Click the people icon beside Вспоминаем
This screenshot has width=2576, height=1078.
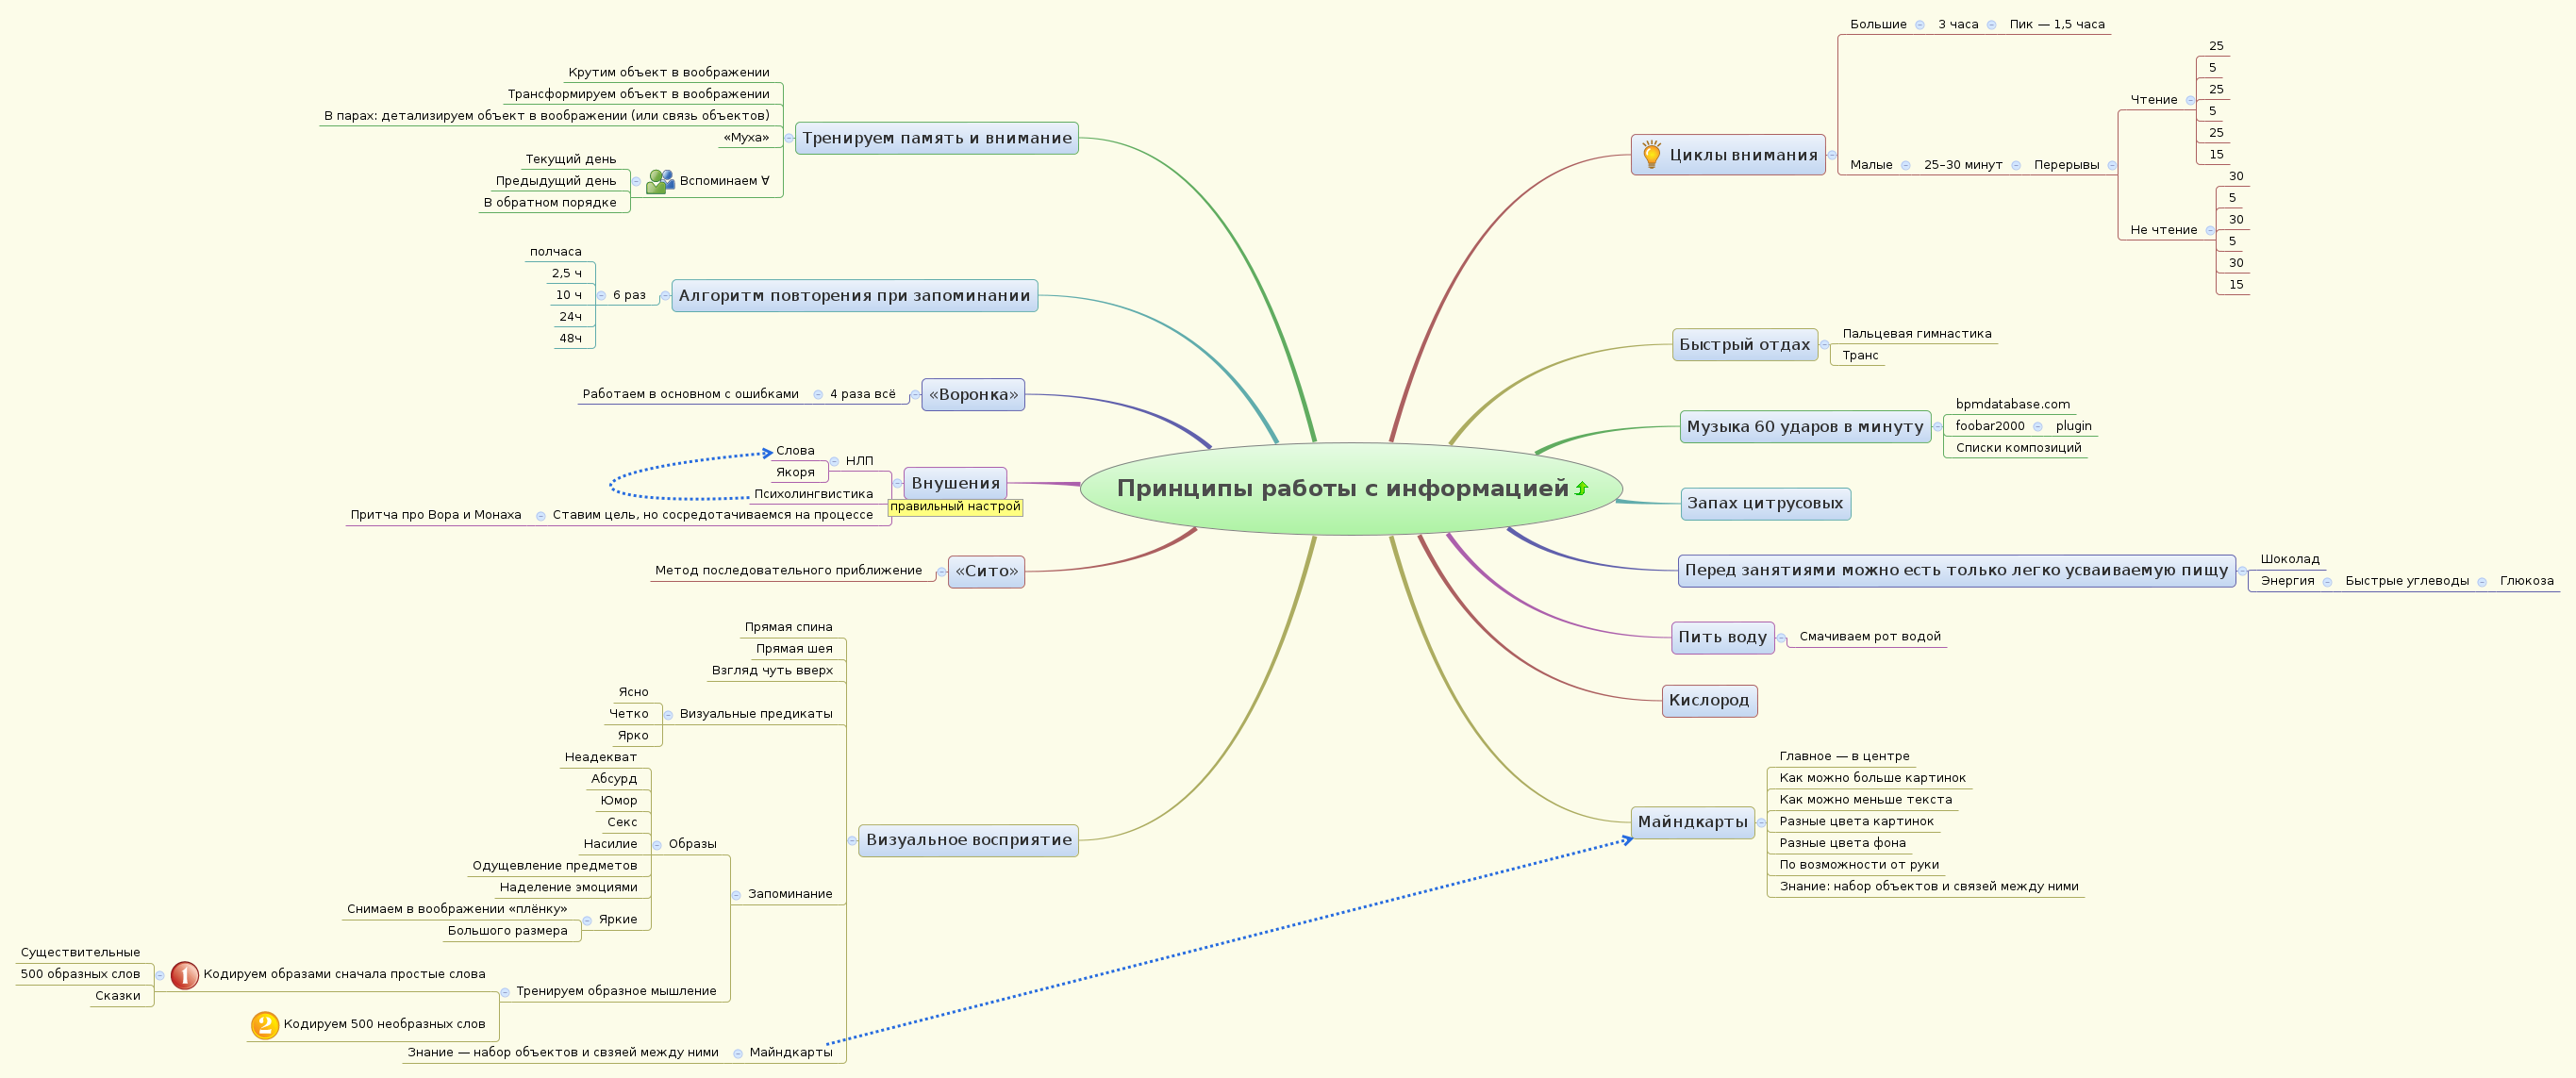point(660,181)
